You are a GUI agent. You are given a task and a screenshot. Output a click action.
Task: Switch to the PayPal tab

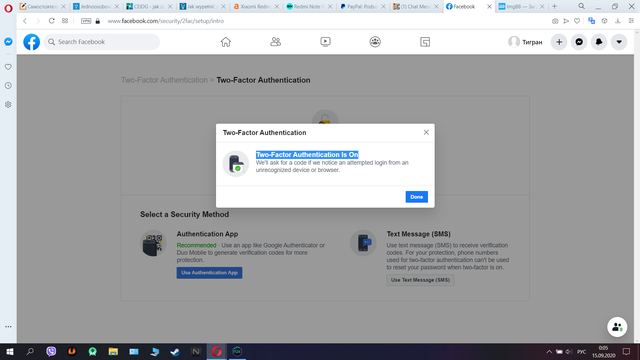point(363,7)
